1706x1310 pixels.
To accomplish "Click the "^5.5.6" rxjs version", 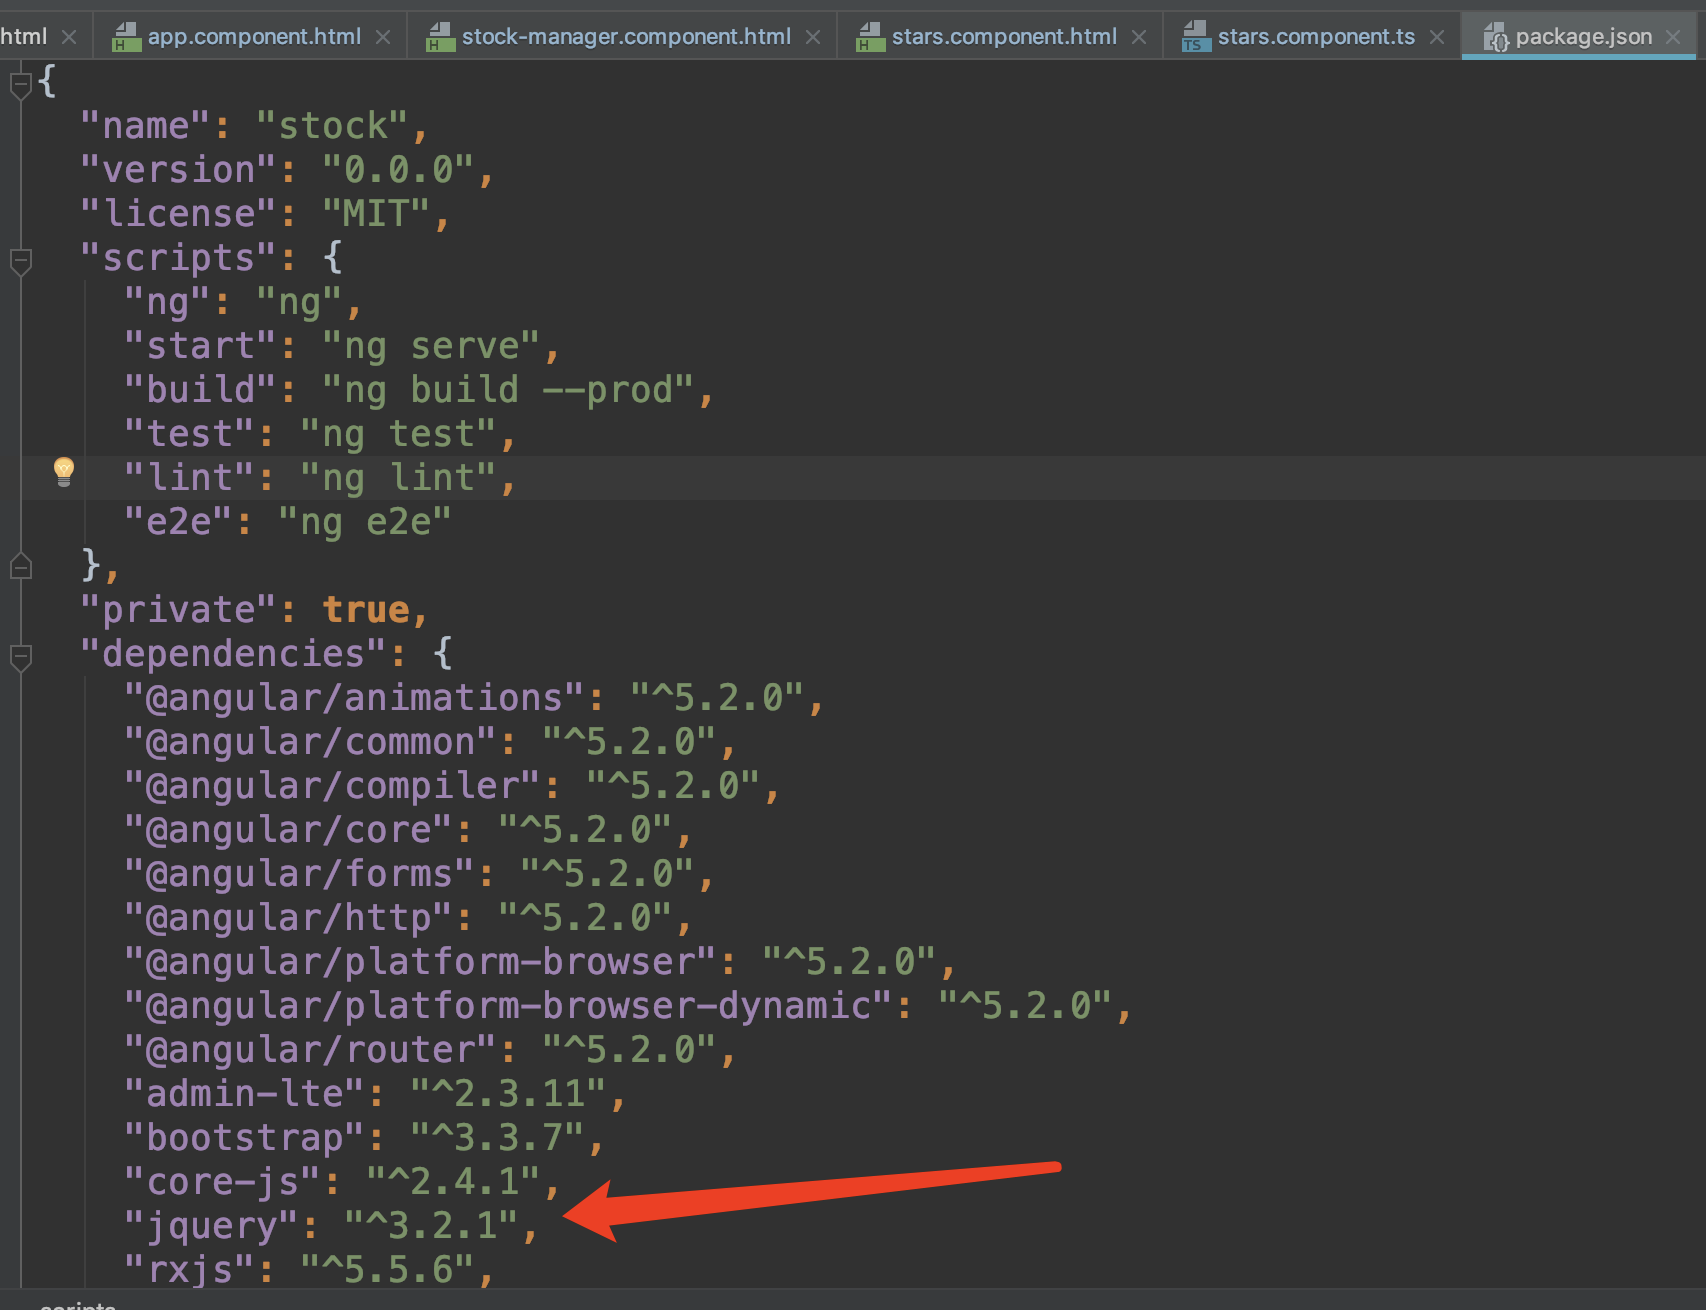I will click(x=388, y=1270).
